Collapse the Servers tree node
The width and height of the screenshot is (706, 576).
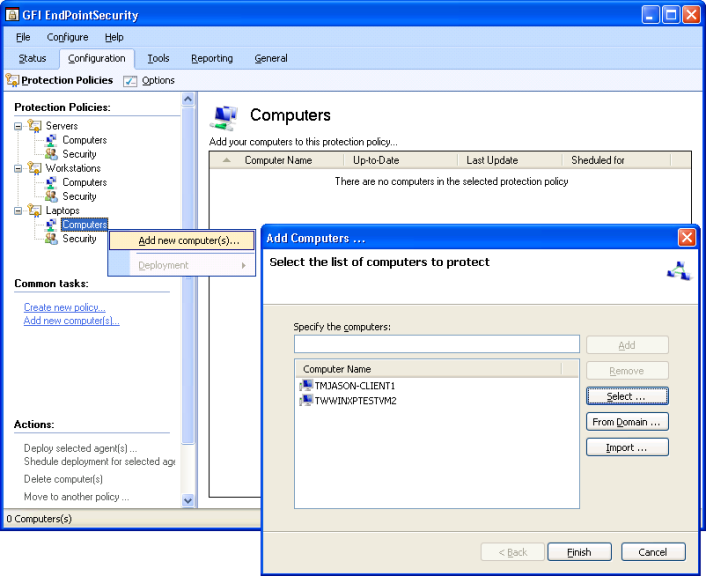pyautogui.click(x=18, y=126)
